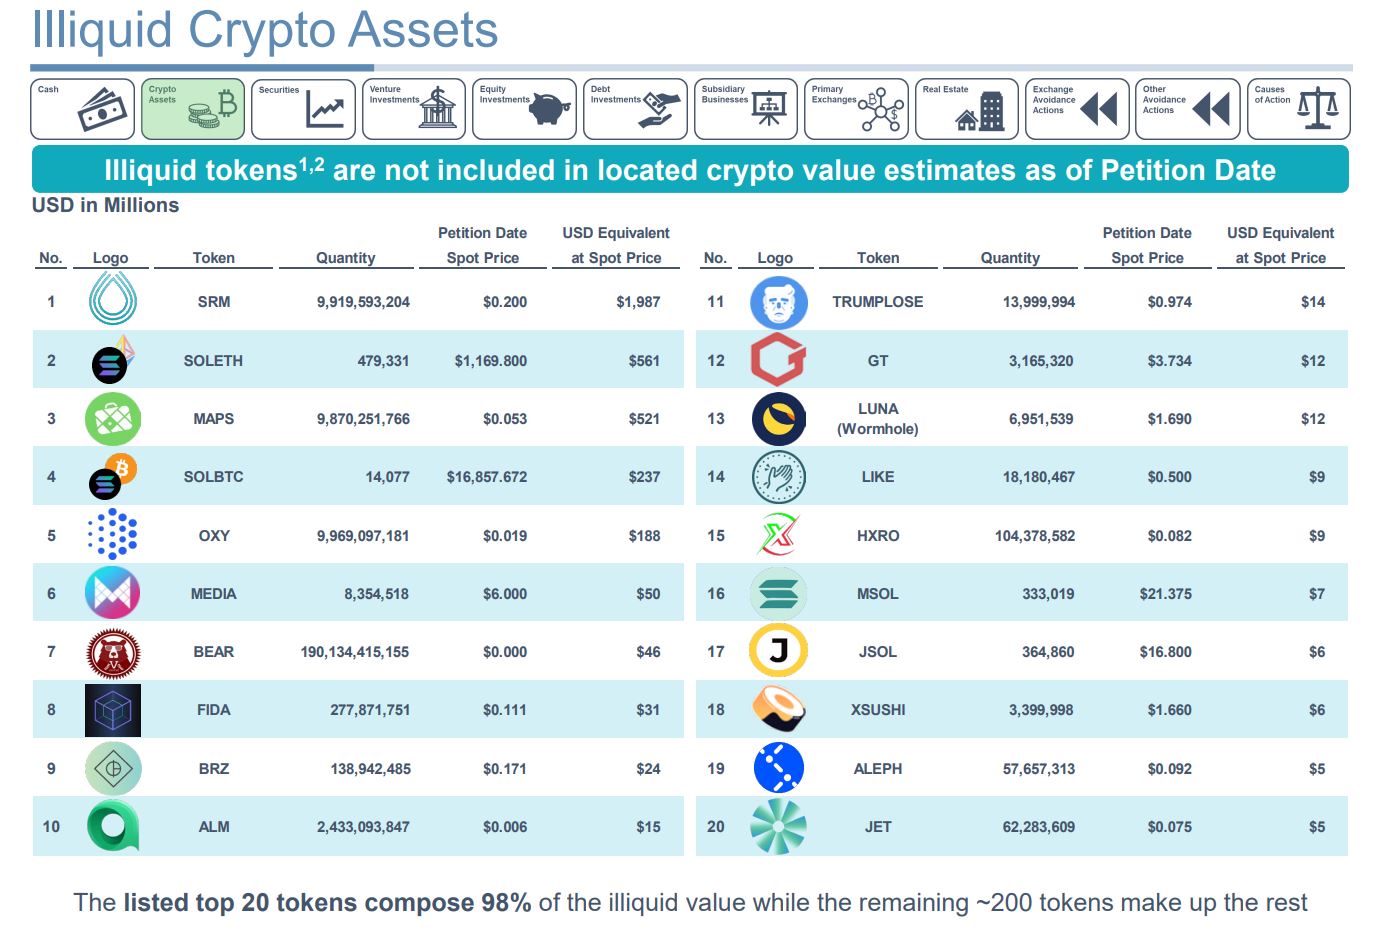The width and height of the screenshot is (1385, 928).
Task: Open Other Avoidance Actions tile
Action: point(1188,109)
